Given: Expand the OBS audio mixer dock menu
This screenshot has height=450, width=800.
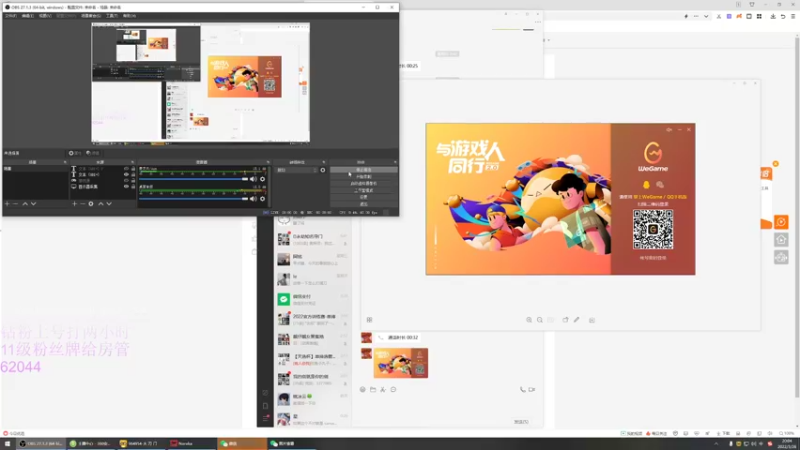Looking at the screenshot, I should [268, 162].
